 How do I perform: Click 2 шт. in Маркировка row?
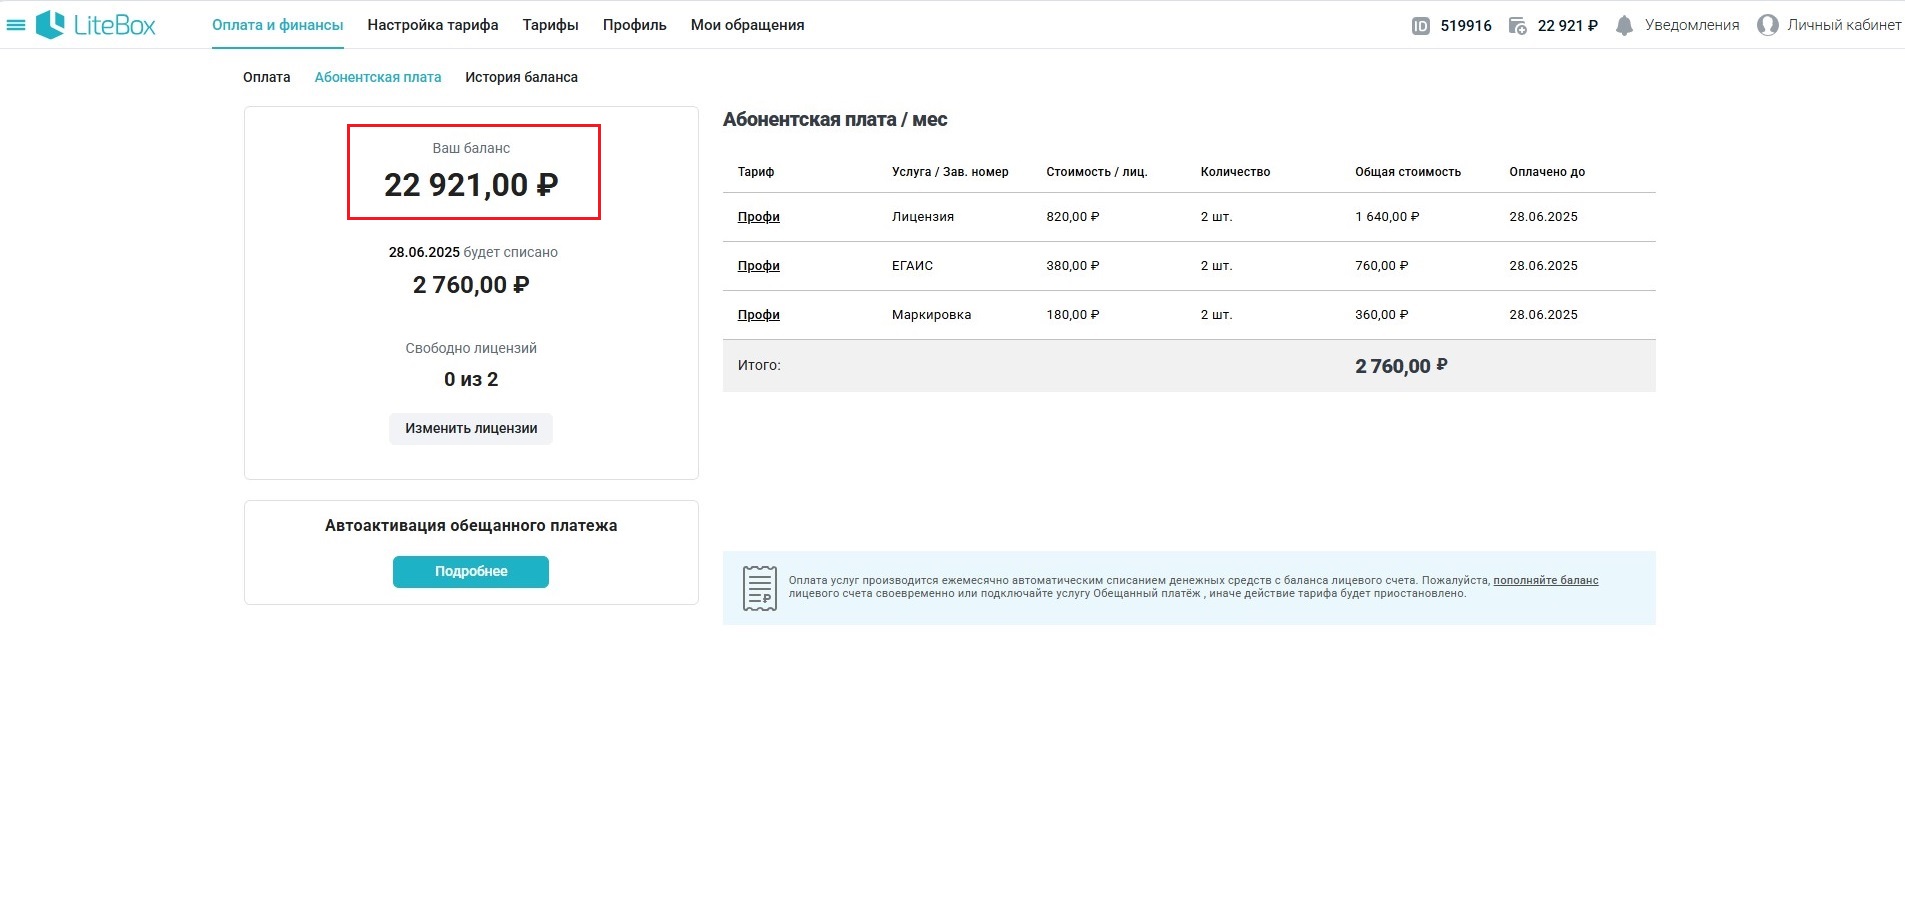point(1216,315)
